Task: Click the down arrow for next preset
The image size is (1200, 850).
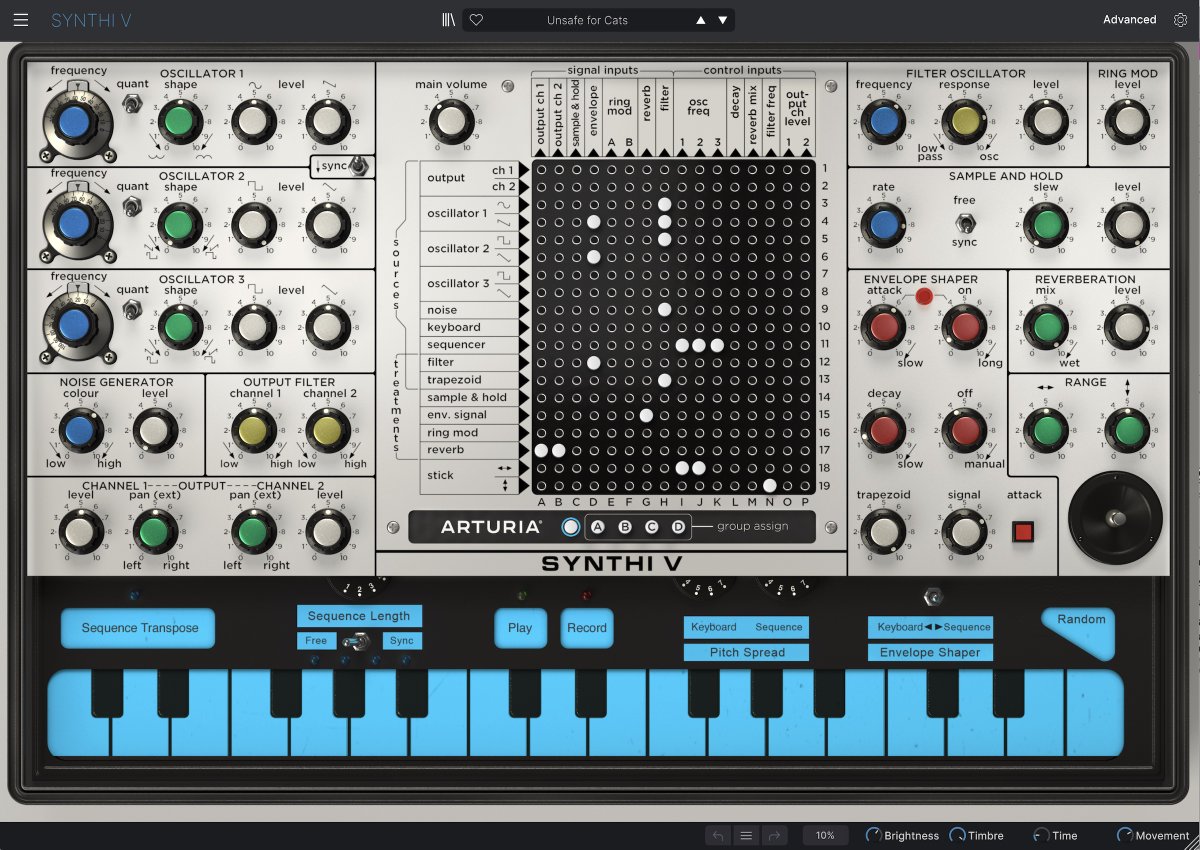Action: [x=722, y=19]
